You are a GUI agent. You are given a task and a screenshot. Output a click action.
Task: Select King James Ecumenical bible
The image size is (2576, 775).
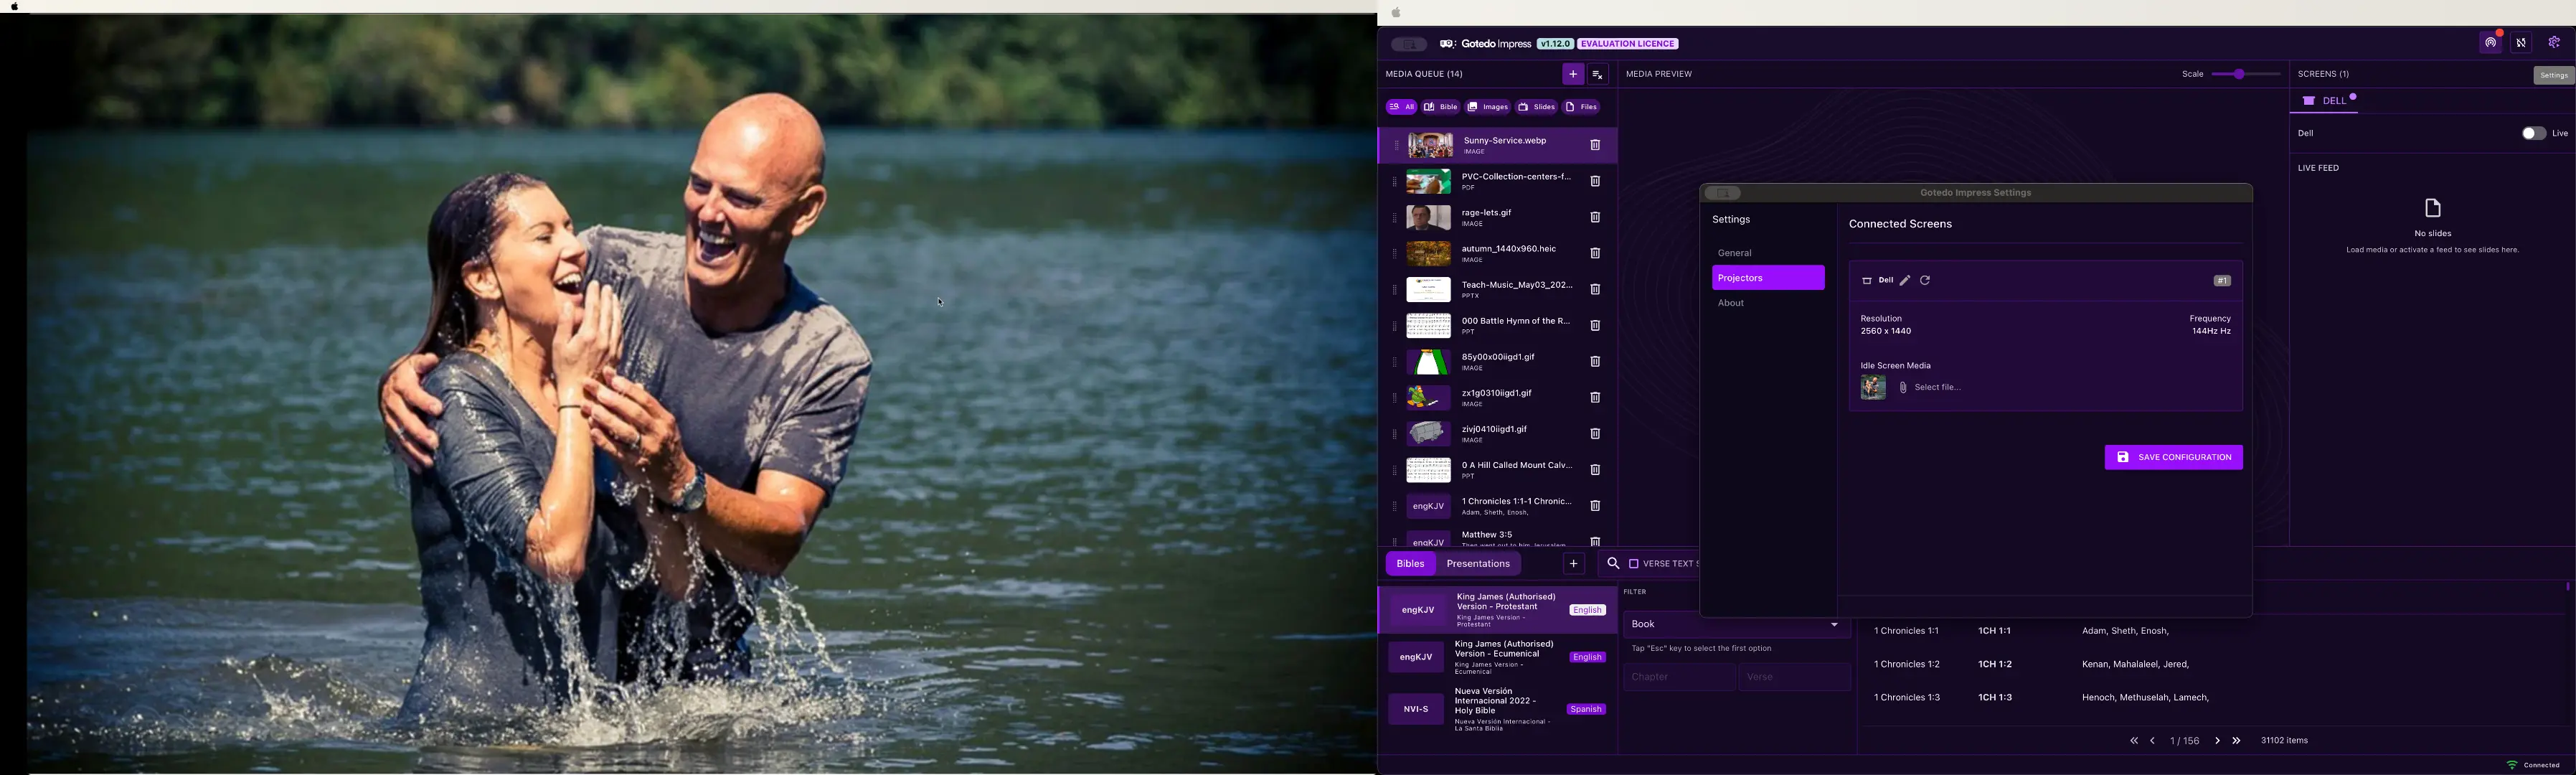(x=1497, y=658)
